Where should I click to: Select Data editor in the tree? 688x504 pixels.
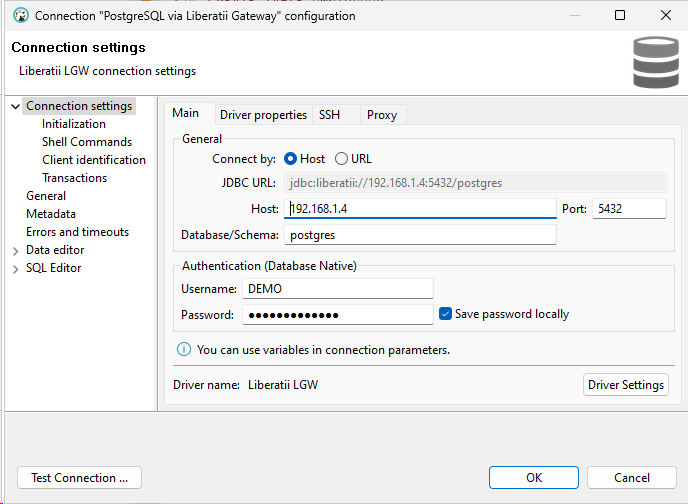[x=55, y=250]
